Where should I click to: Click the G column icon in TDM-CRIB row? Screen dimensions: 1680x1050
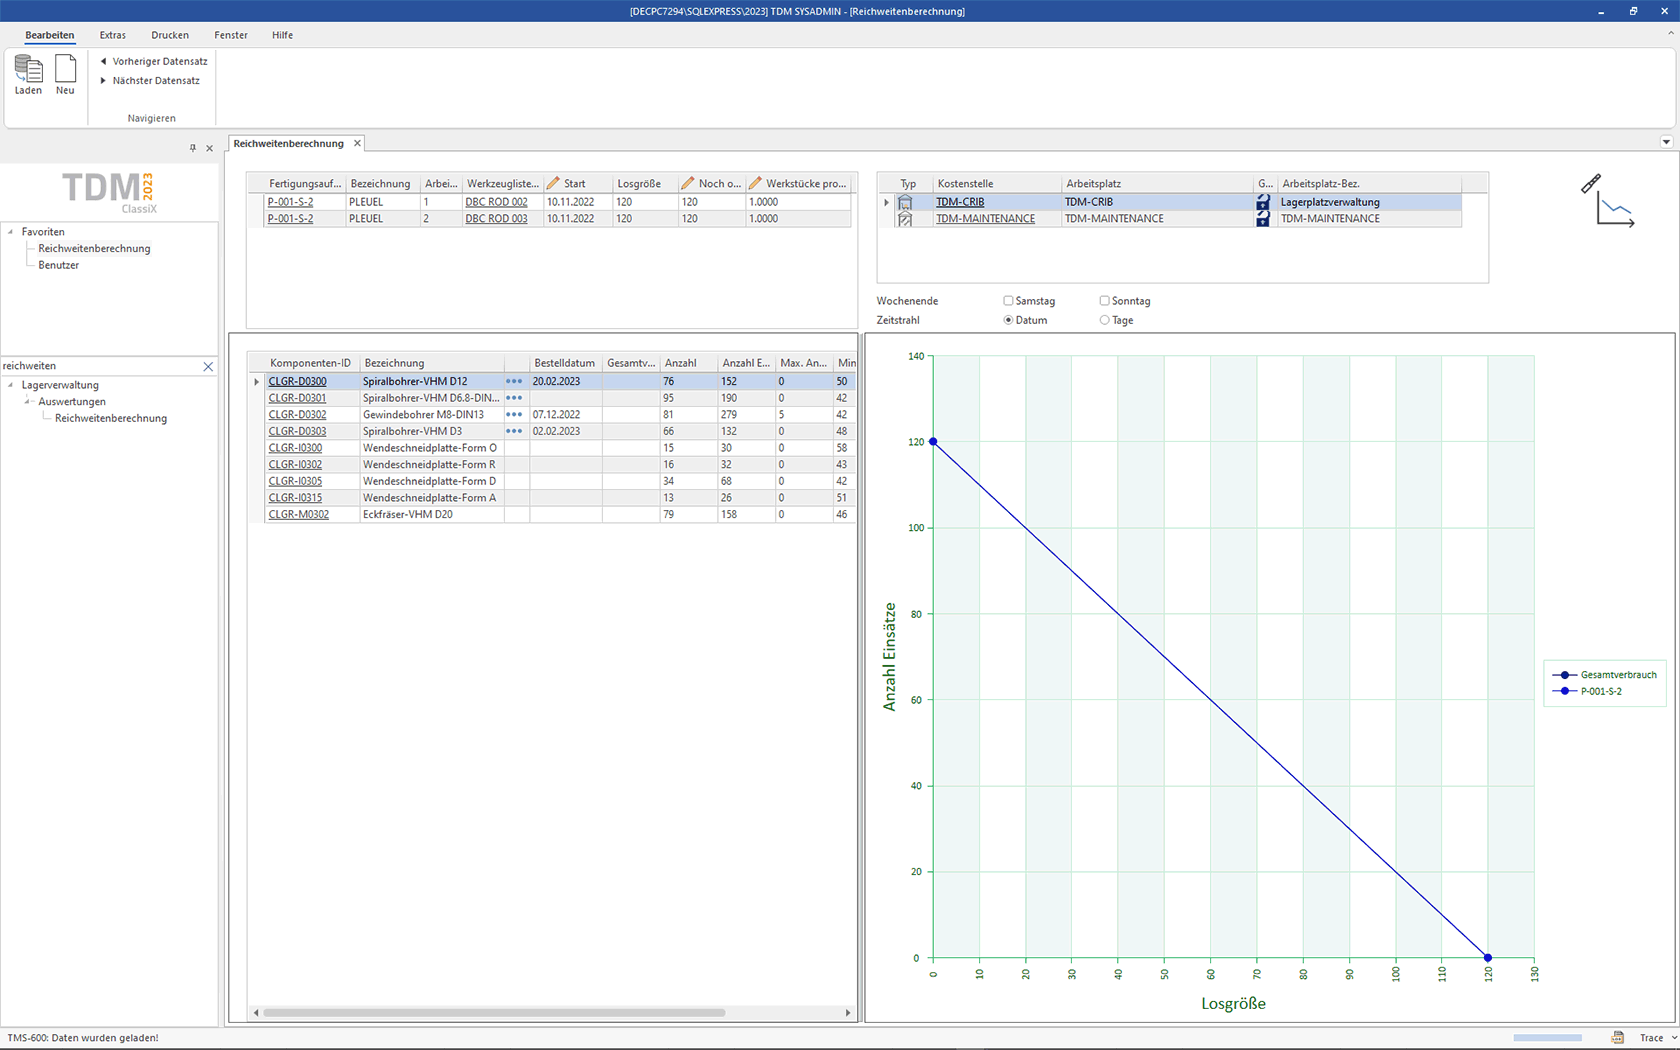pos(1263,202)
